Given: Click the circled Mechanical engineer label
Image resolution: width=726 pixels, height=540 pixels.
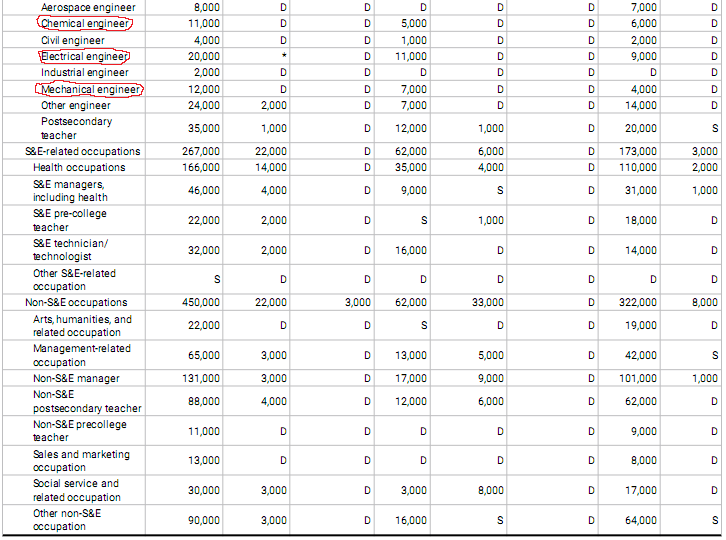Looking at the screenshot, I should [x=90, y=89].
